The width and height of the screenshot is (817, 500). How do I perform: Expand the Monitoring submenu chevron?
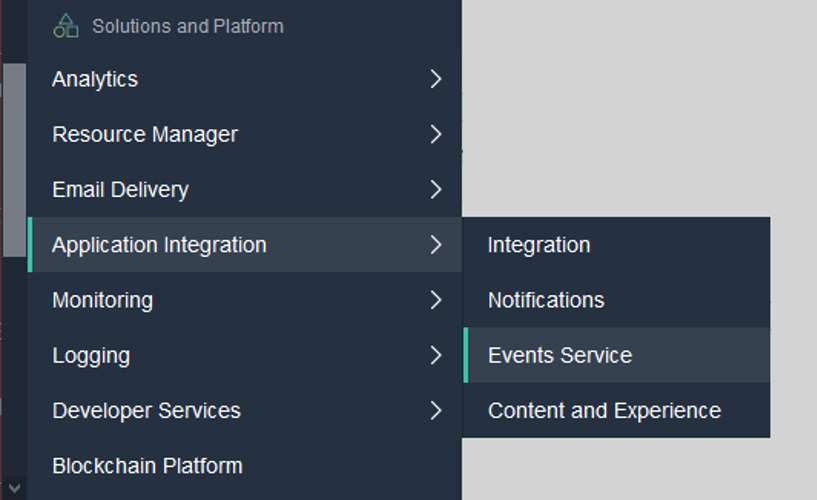[x=435, y=300]
